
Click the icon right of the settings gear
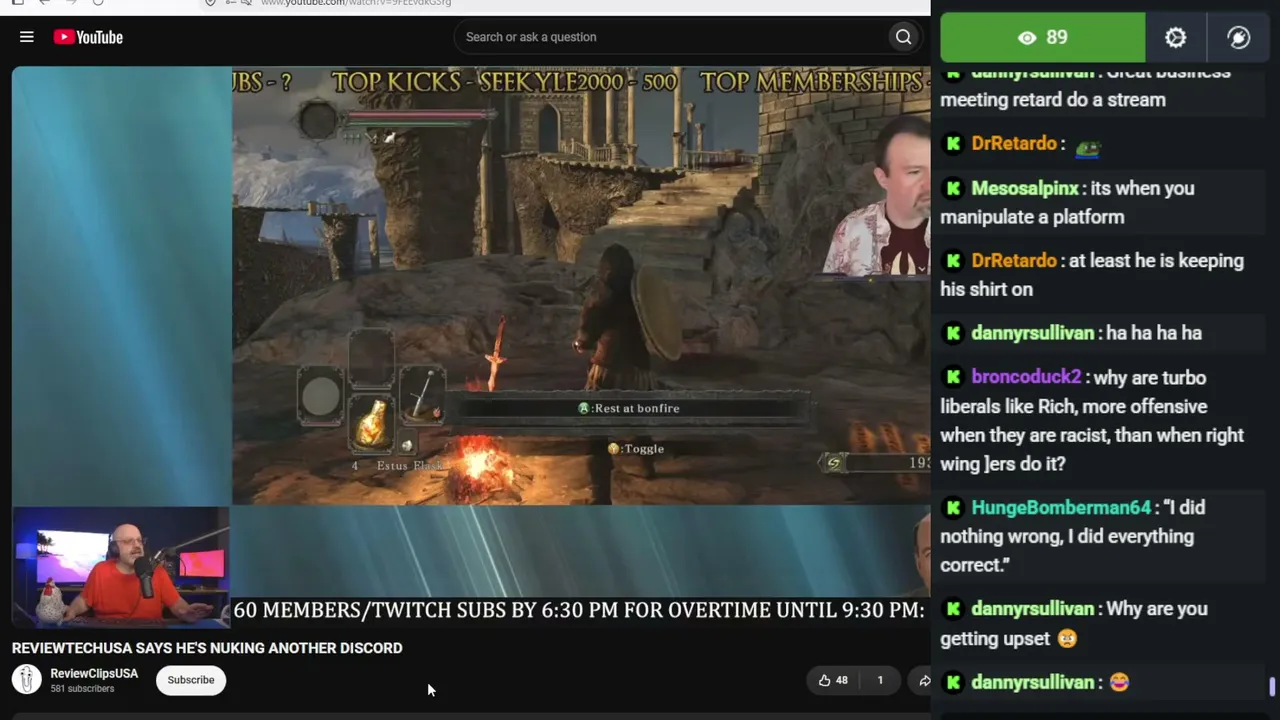tap(1238, 38)
